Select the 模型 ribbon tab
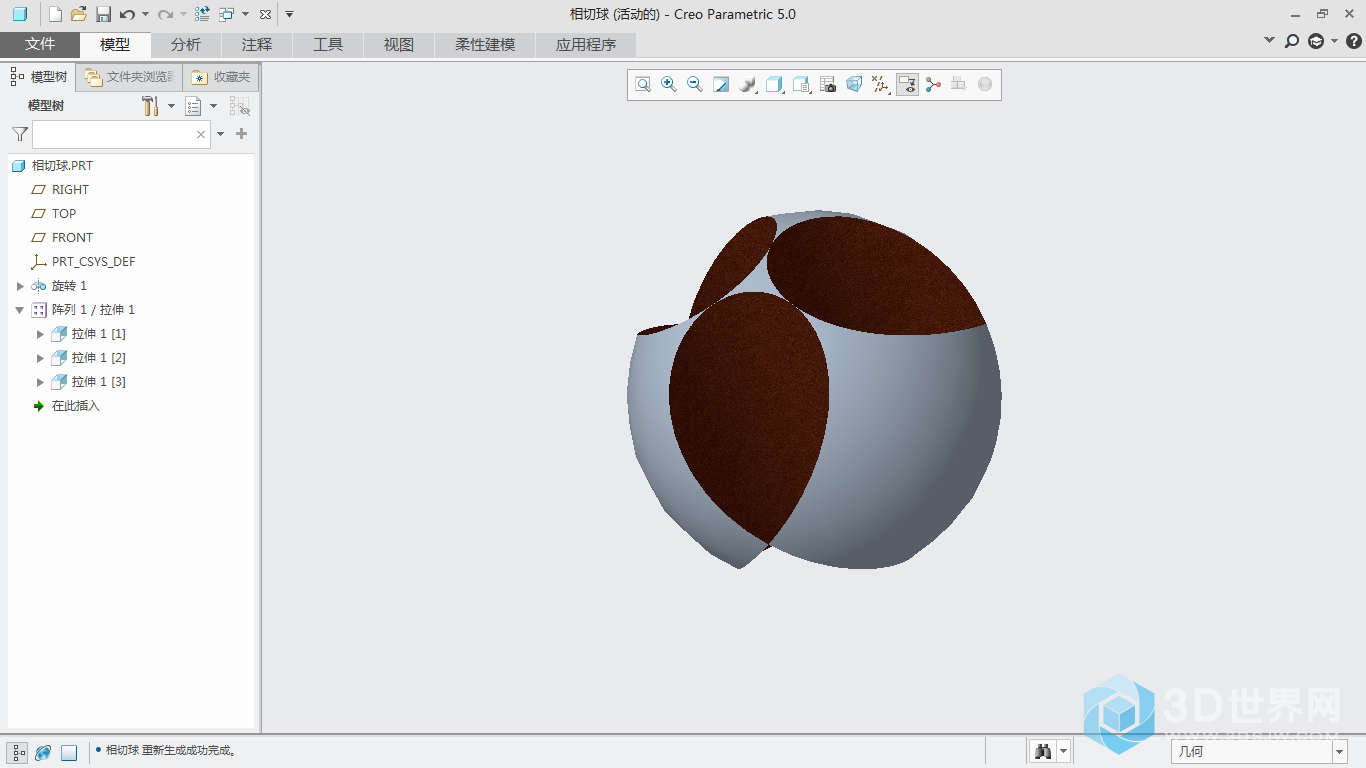This screenshot has height=768, width=1366. 115,45
